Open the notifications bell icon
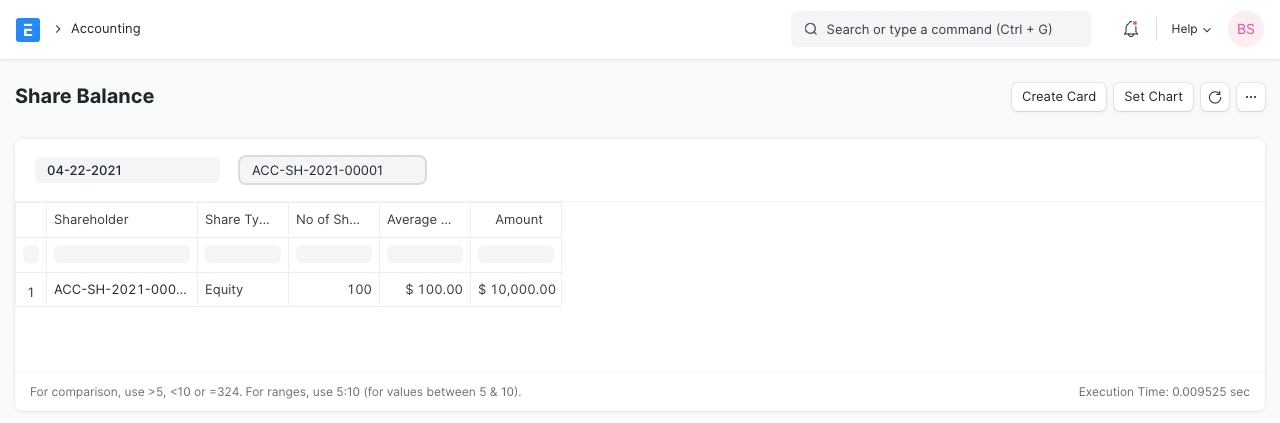This screenshot has height=423, width=1280. (1131, 29)
